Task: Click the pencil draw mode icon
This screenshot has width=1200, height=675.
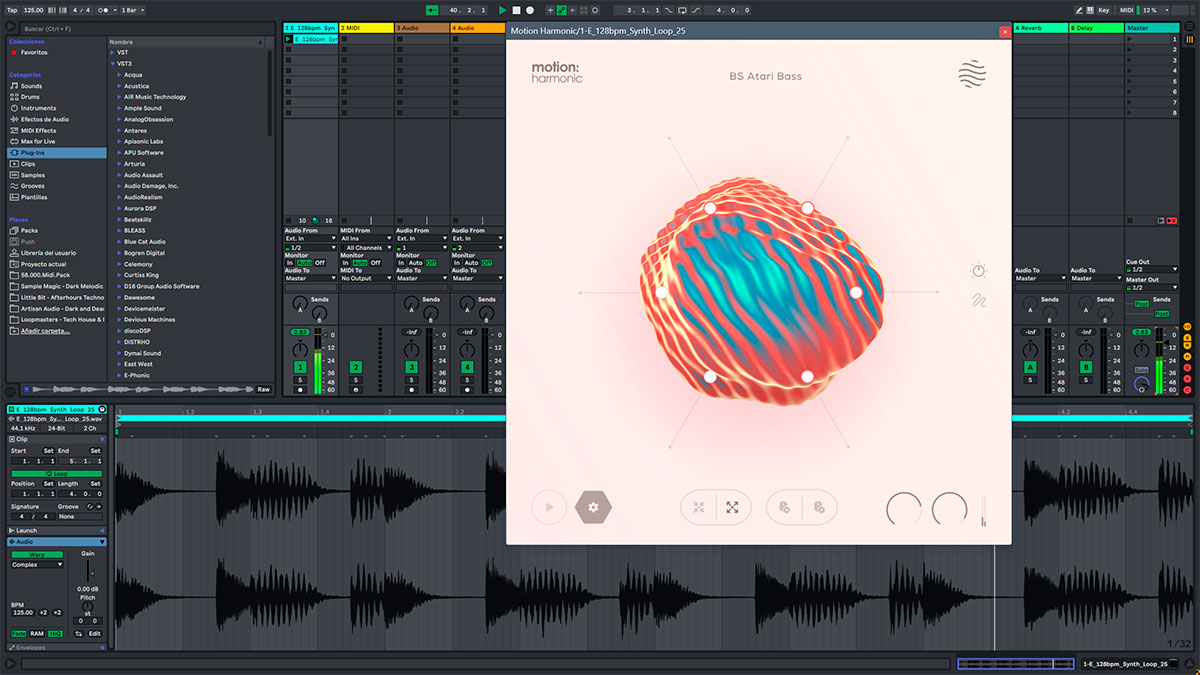Action: point(1077,10)
